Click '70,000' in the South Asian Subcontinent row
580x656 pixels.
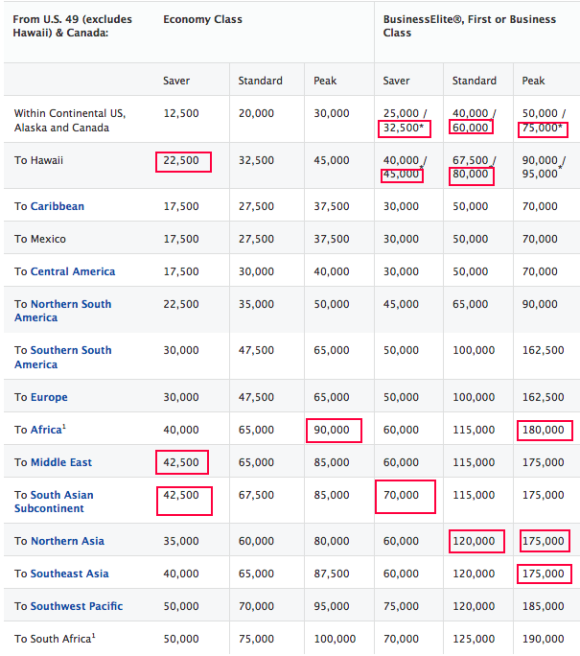[401, 495]
